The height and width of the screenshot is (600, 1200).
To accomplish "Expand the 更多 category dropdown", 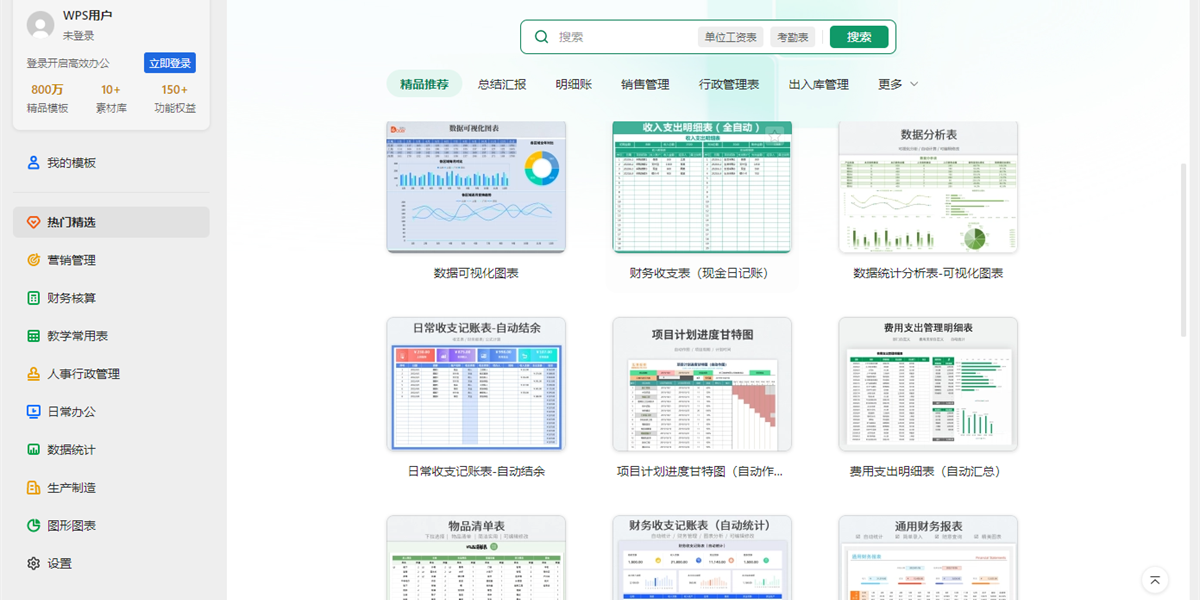I will pyautogui.click(x=897, y=85).
